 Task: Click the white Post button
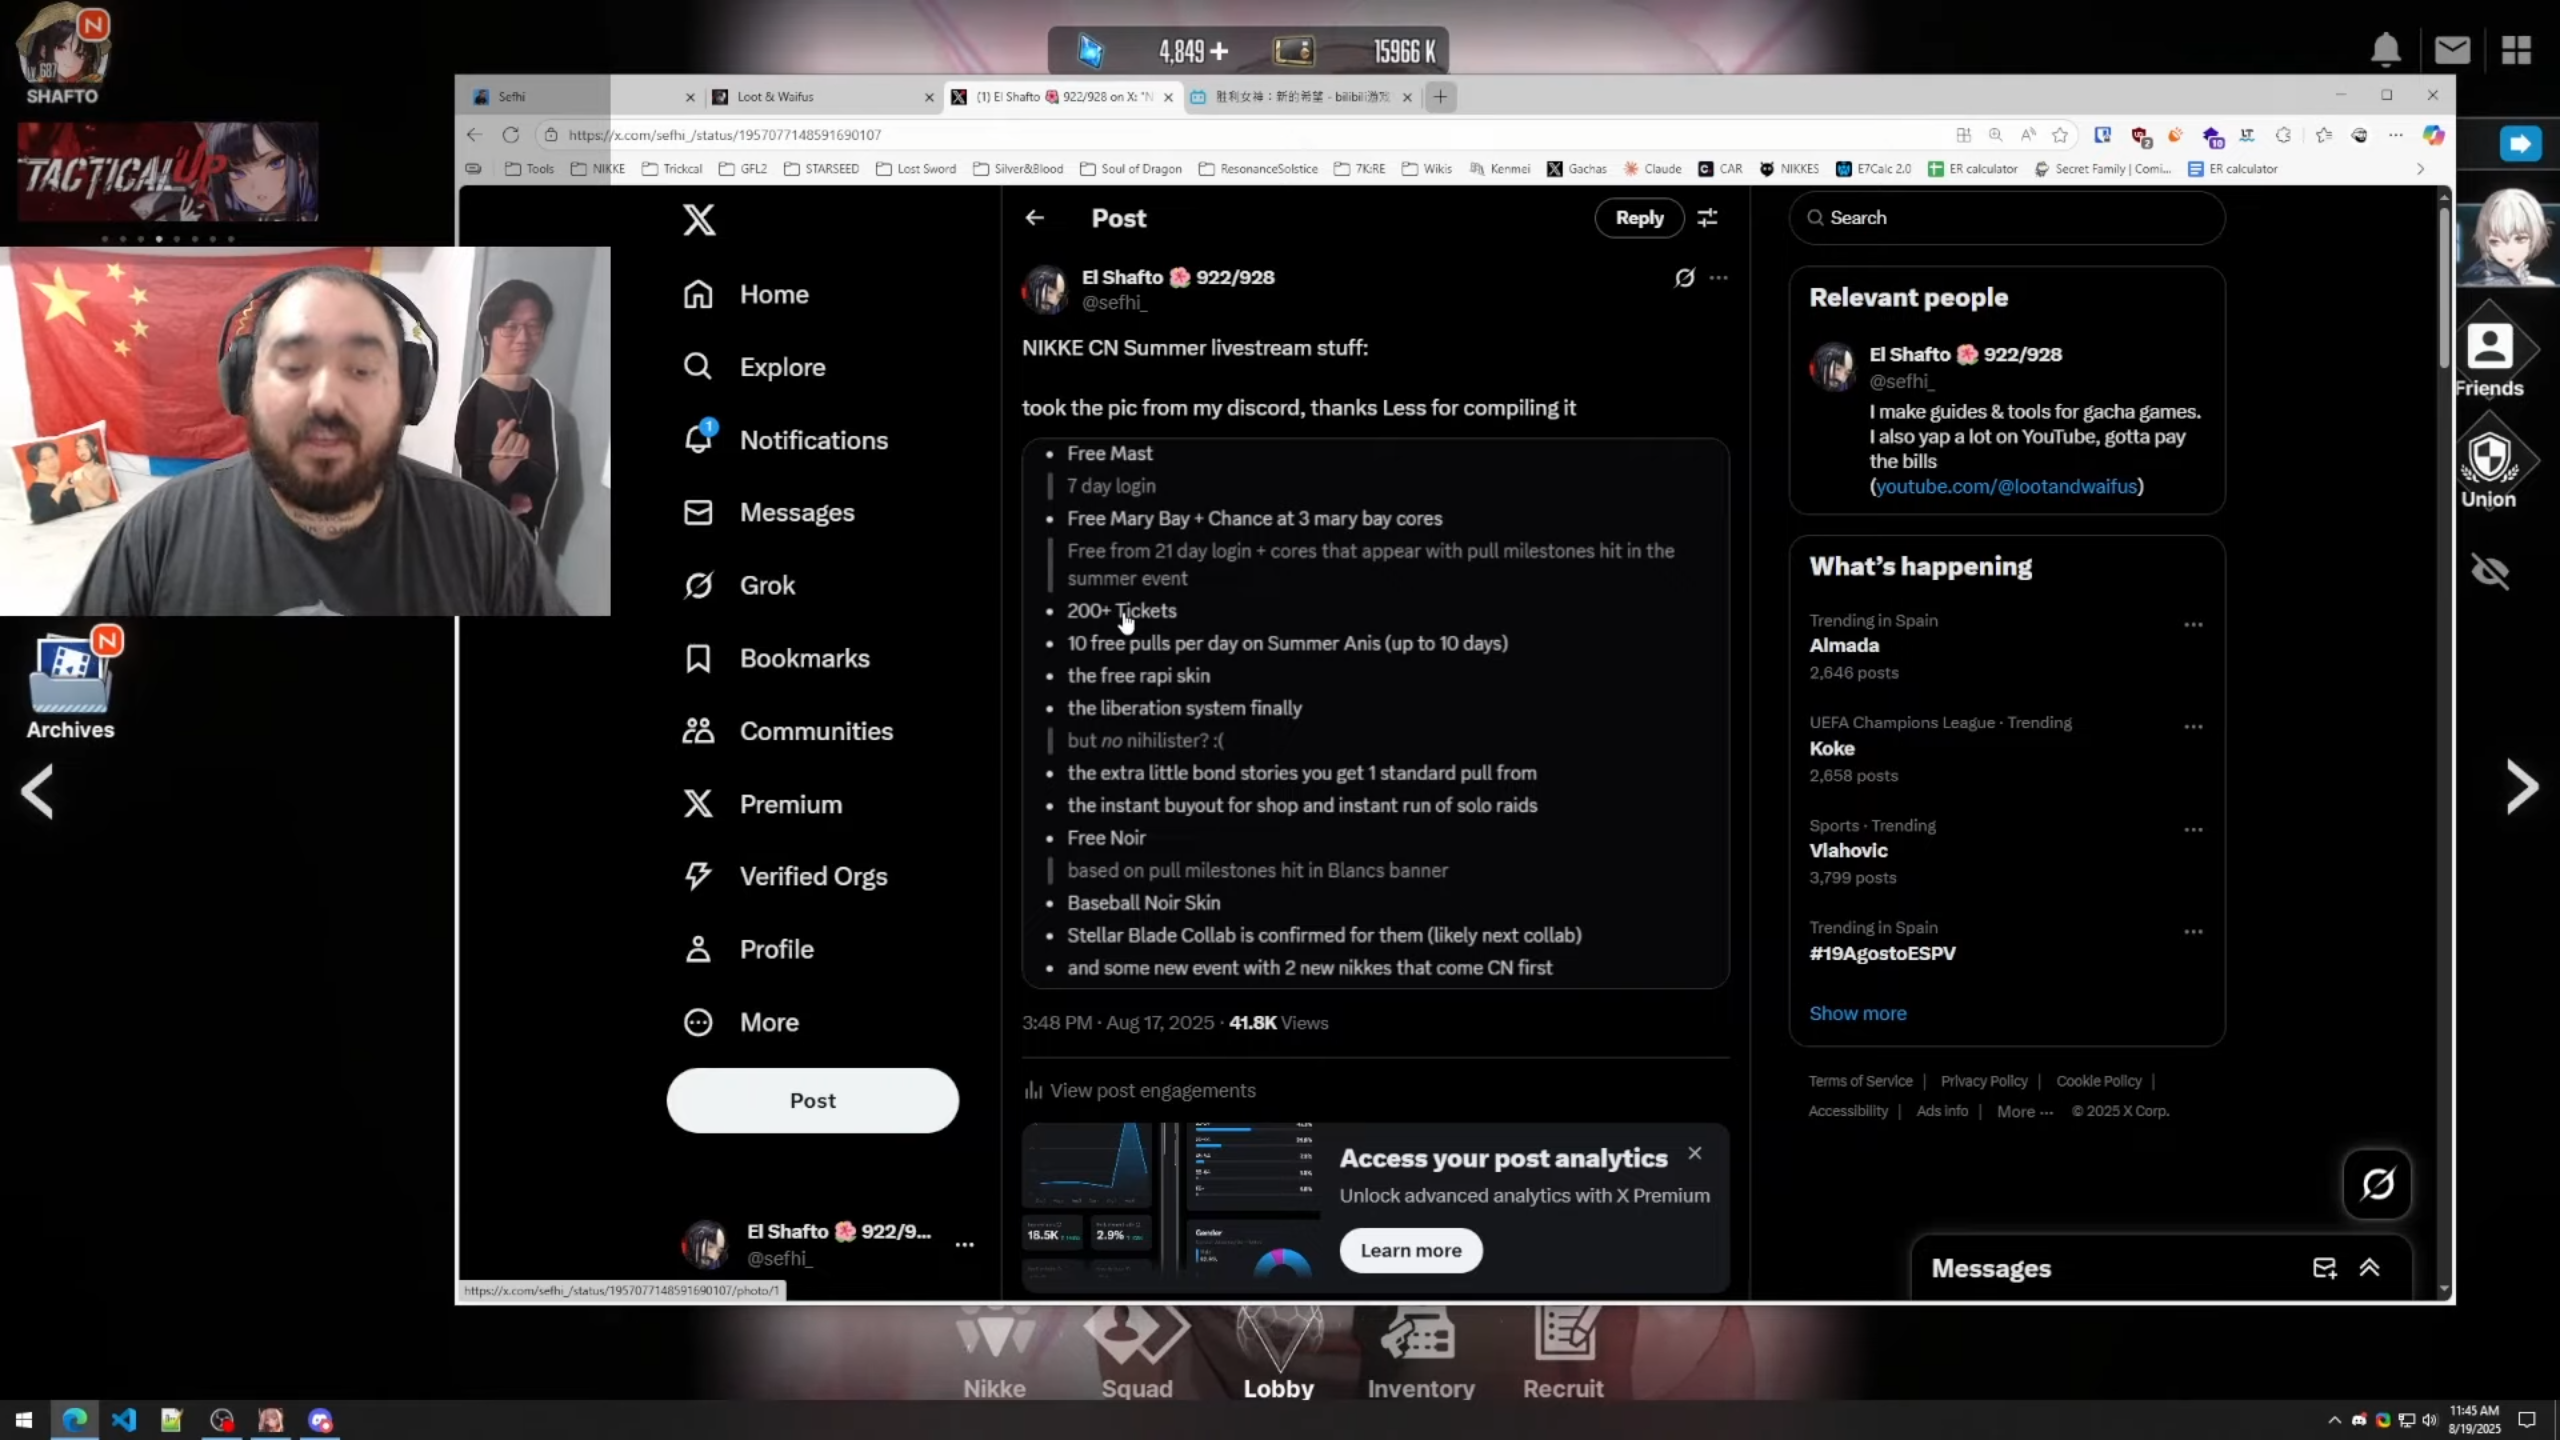[812, 1100]
